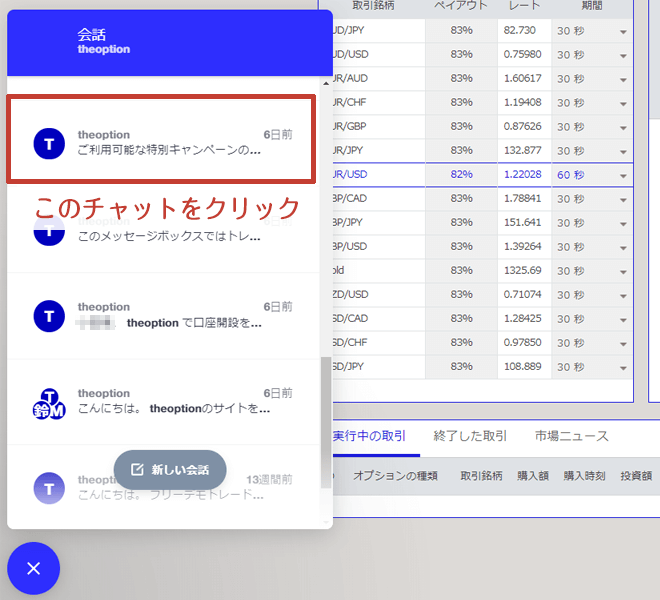This screenshot has height=600, width=660.
Task: Click avatar T of 口座開設 chat
Action: click(49, 316)
